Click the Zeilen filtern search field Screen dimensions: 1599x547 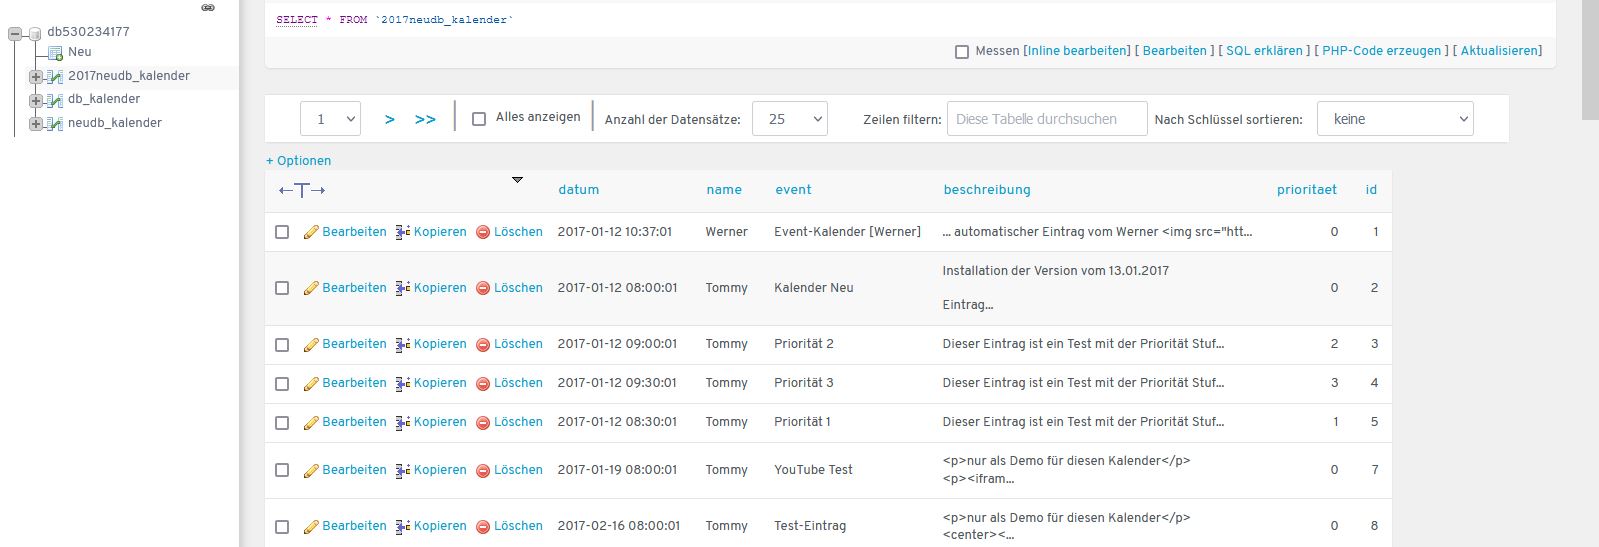[1046, 119]
